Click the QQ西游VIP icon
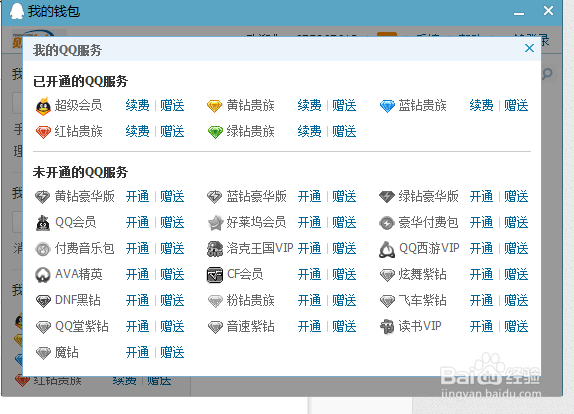This screenshot has width=574, height=414. [x=387, y=249]
